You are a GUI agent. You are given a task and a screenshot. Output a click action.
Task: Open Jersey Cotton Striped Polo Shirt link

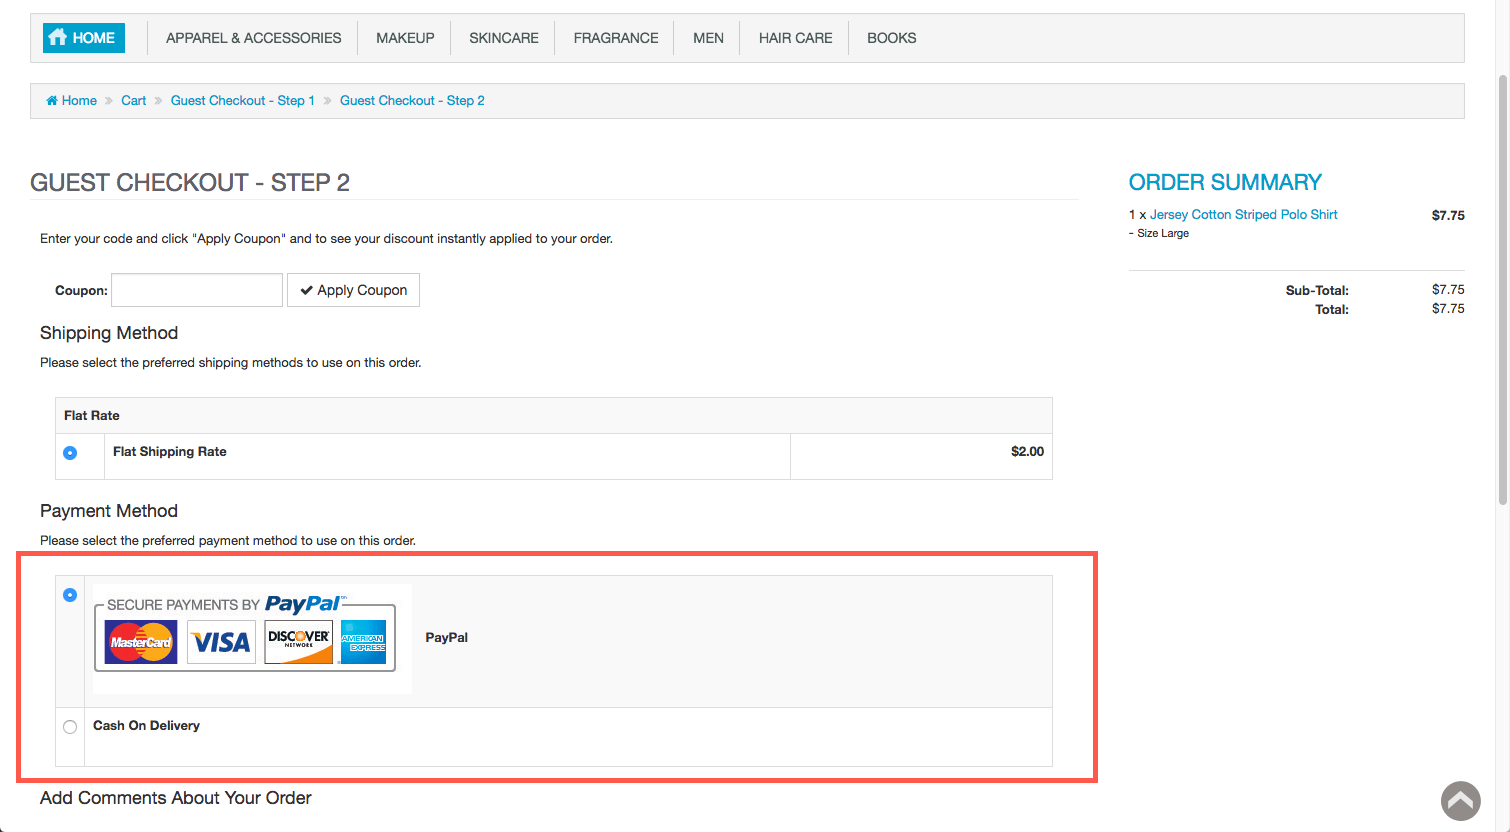click(1243, 215)
